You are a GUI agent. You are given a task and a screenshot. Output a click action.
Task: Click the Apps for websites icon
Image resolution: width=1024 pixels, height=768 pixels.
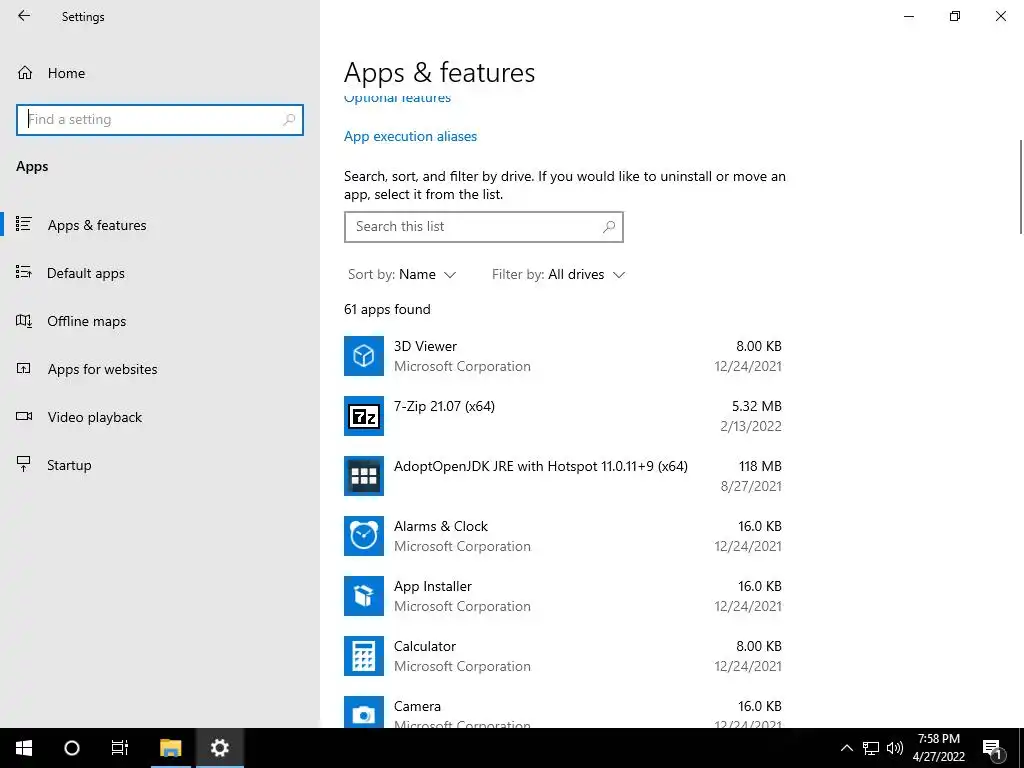(24, 368)
